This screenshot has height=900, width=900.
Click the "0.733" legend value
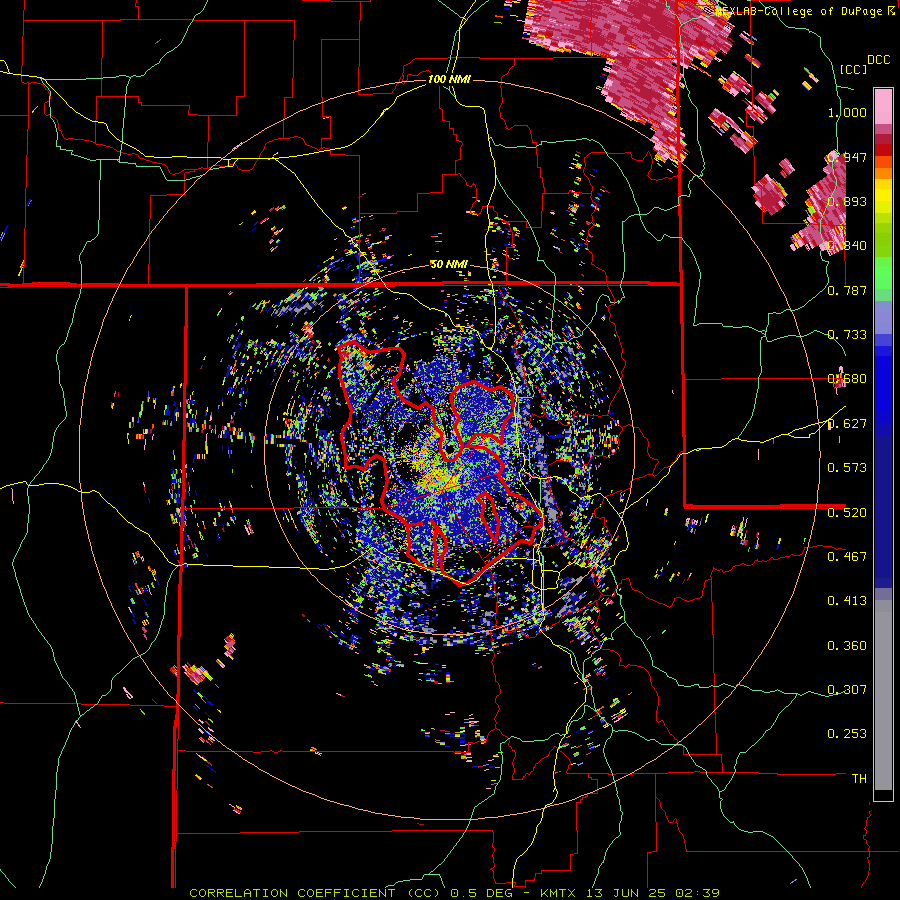coord(847,335)
